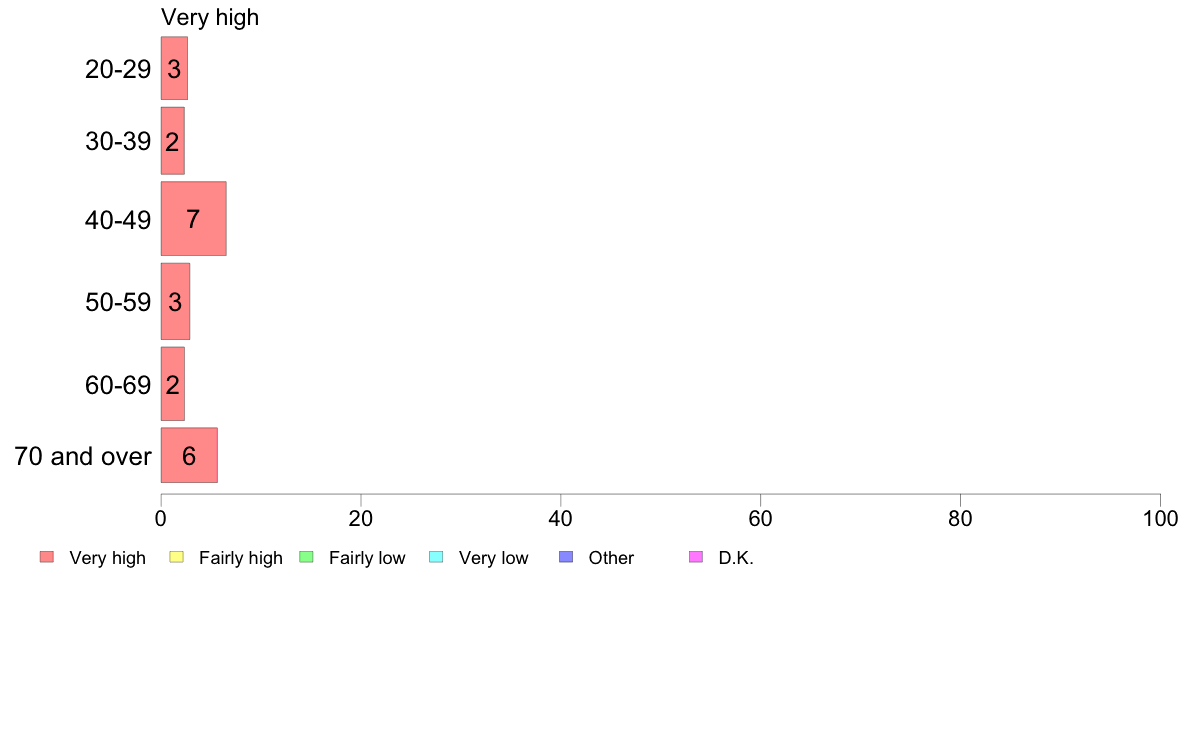The width and height of the screenshot is (1188, 736).
Task: Click the D.K. magenta legend swatch
Action: click(696, 557)
